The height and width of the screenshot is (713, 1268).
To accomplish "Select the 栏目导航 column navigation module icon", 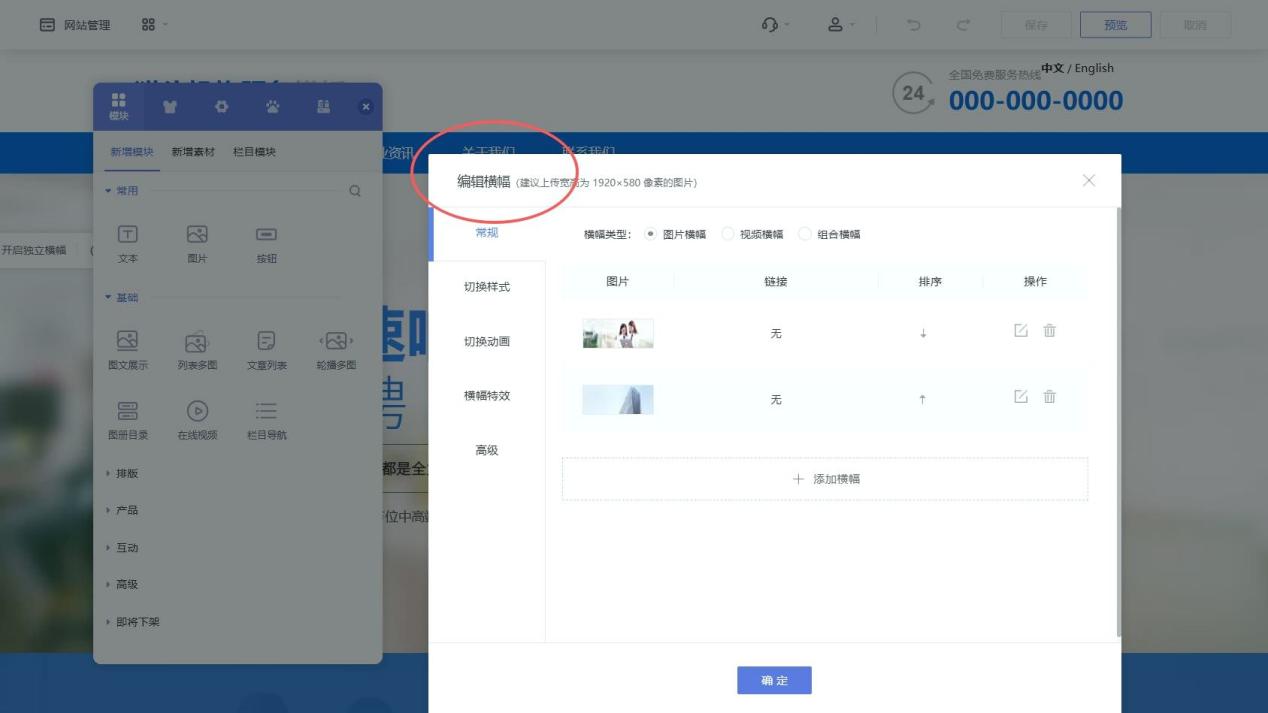I will [x=264, y=417].
